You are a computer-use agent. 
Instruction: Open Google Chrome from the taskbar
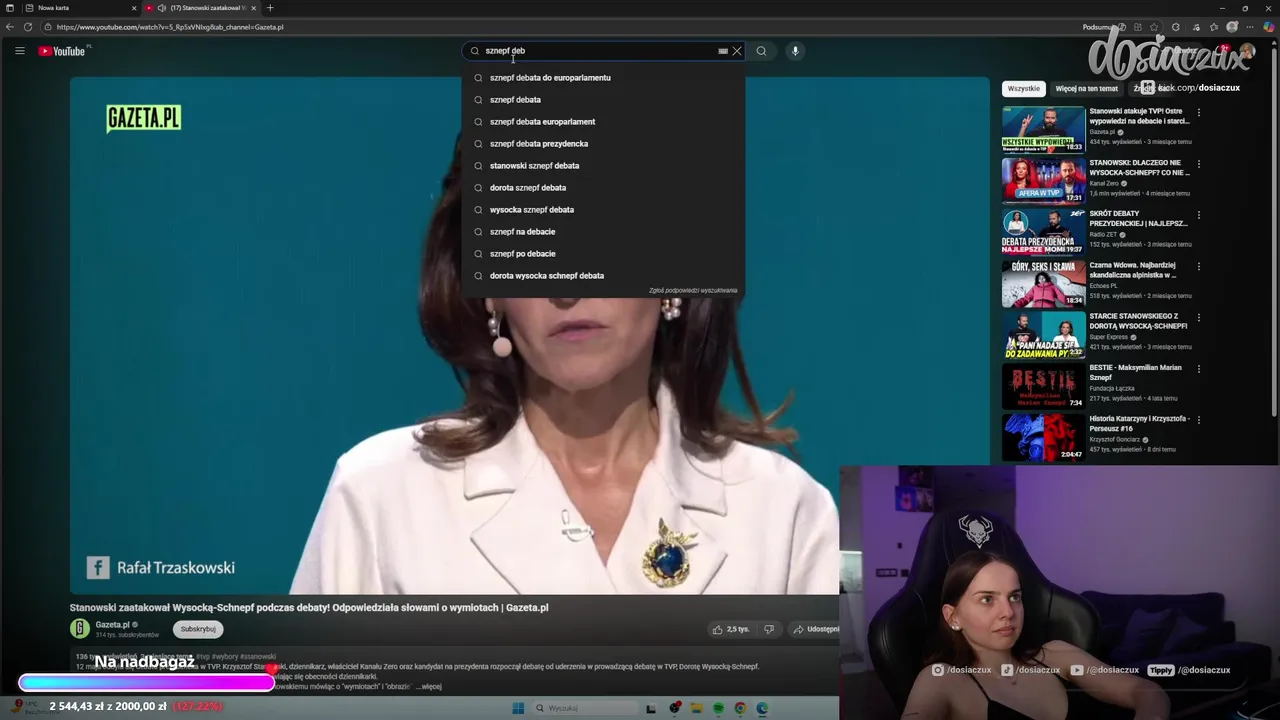pos(740,709)
